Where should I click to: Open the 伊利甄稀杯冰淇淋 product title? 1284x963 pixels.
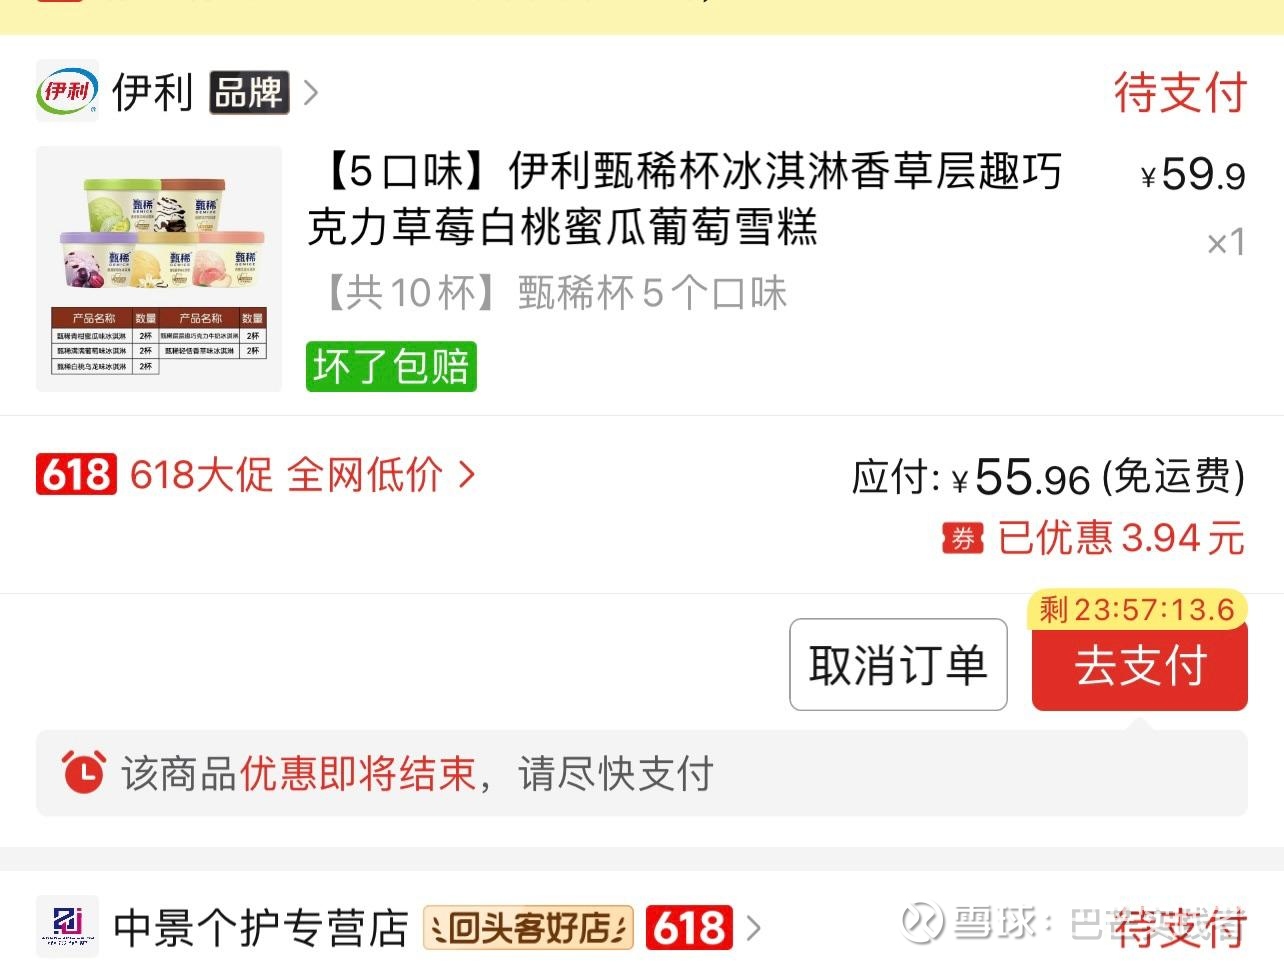pyautogui.click(x=685, y=199)
